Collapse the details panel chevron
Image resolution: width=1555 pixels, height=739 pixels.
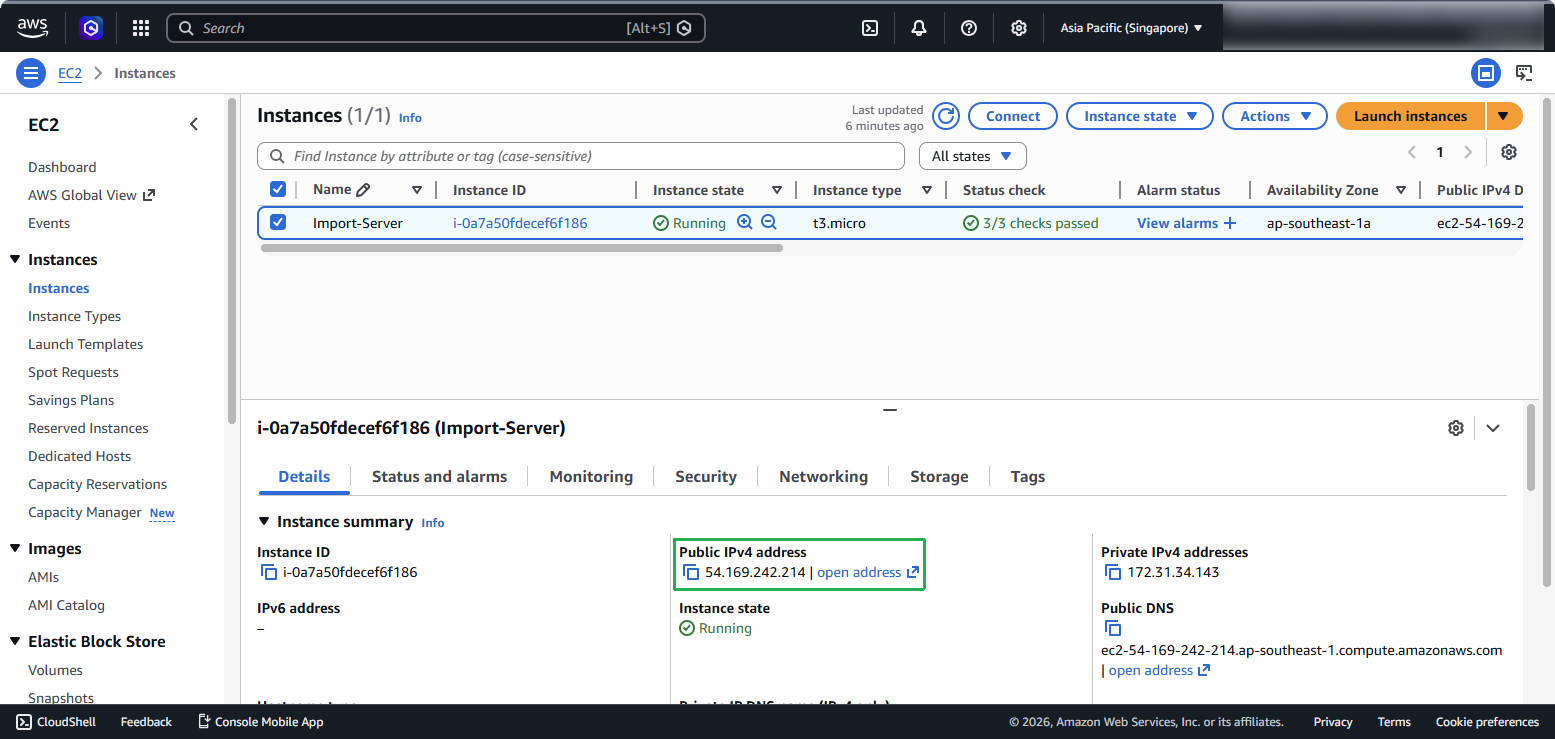click(x=1493, y=428)
